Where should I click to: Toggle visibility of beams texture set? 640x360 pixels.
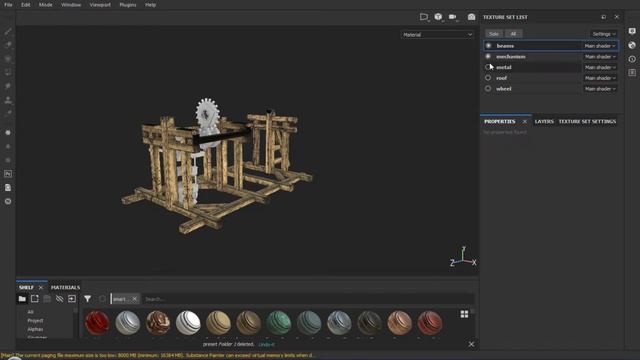(488, 46)
